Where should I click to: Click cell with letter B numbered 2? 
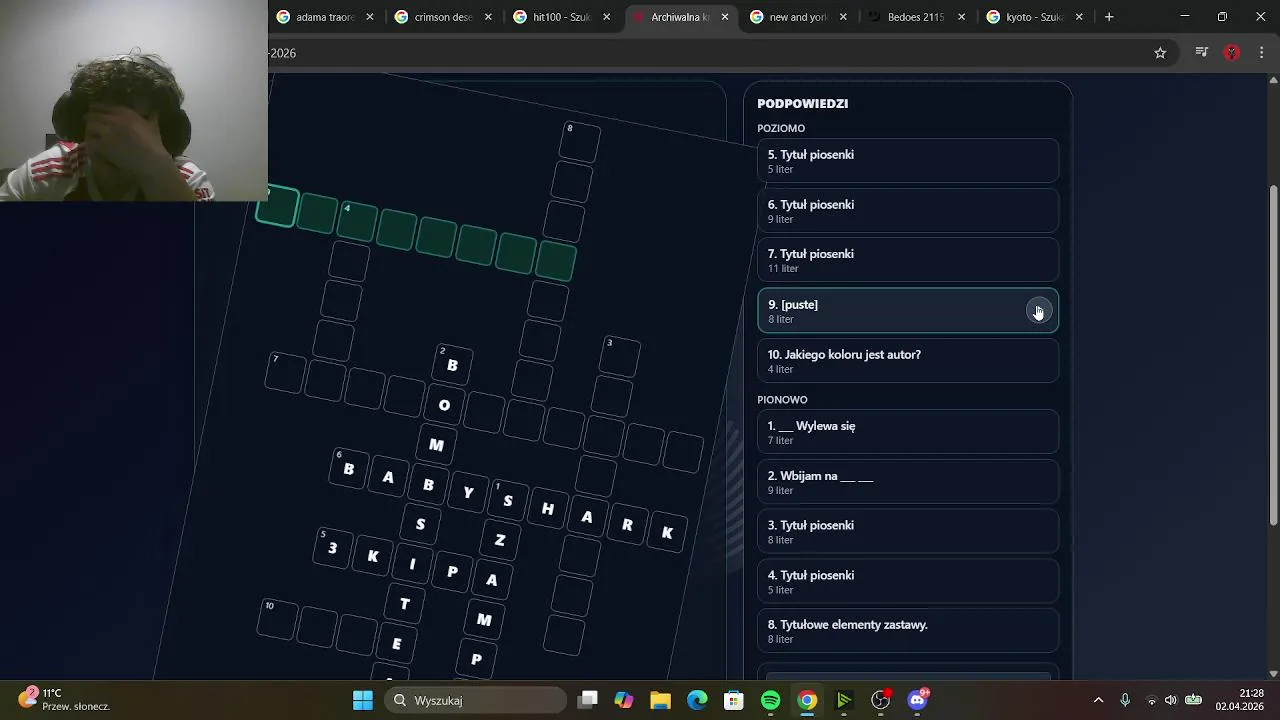tap(452, 365)
